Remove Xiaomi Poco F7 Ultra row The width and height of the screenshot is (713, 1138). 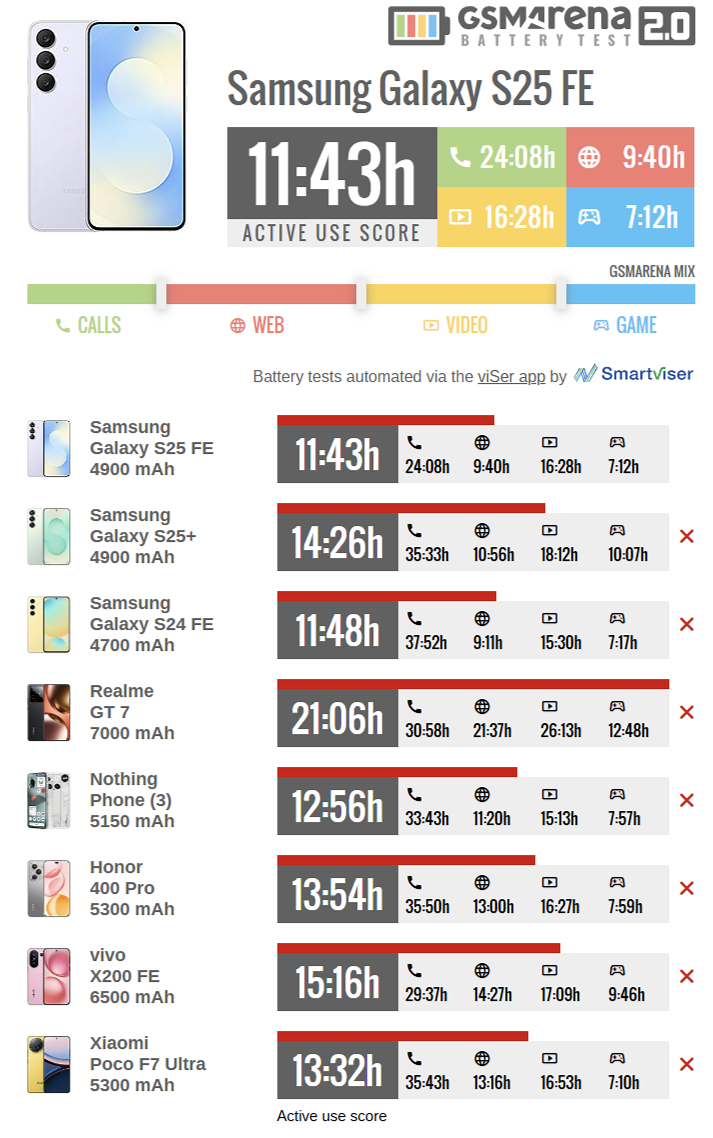point(686,1065)
